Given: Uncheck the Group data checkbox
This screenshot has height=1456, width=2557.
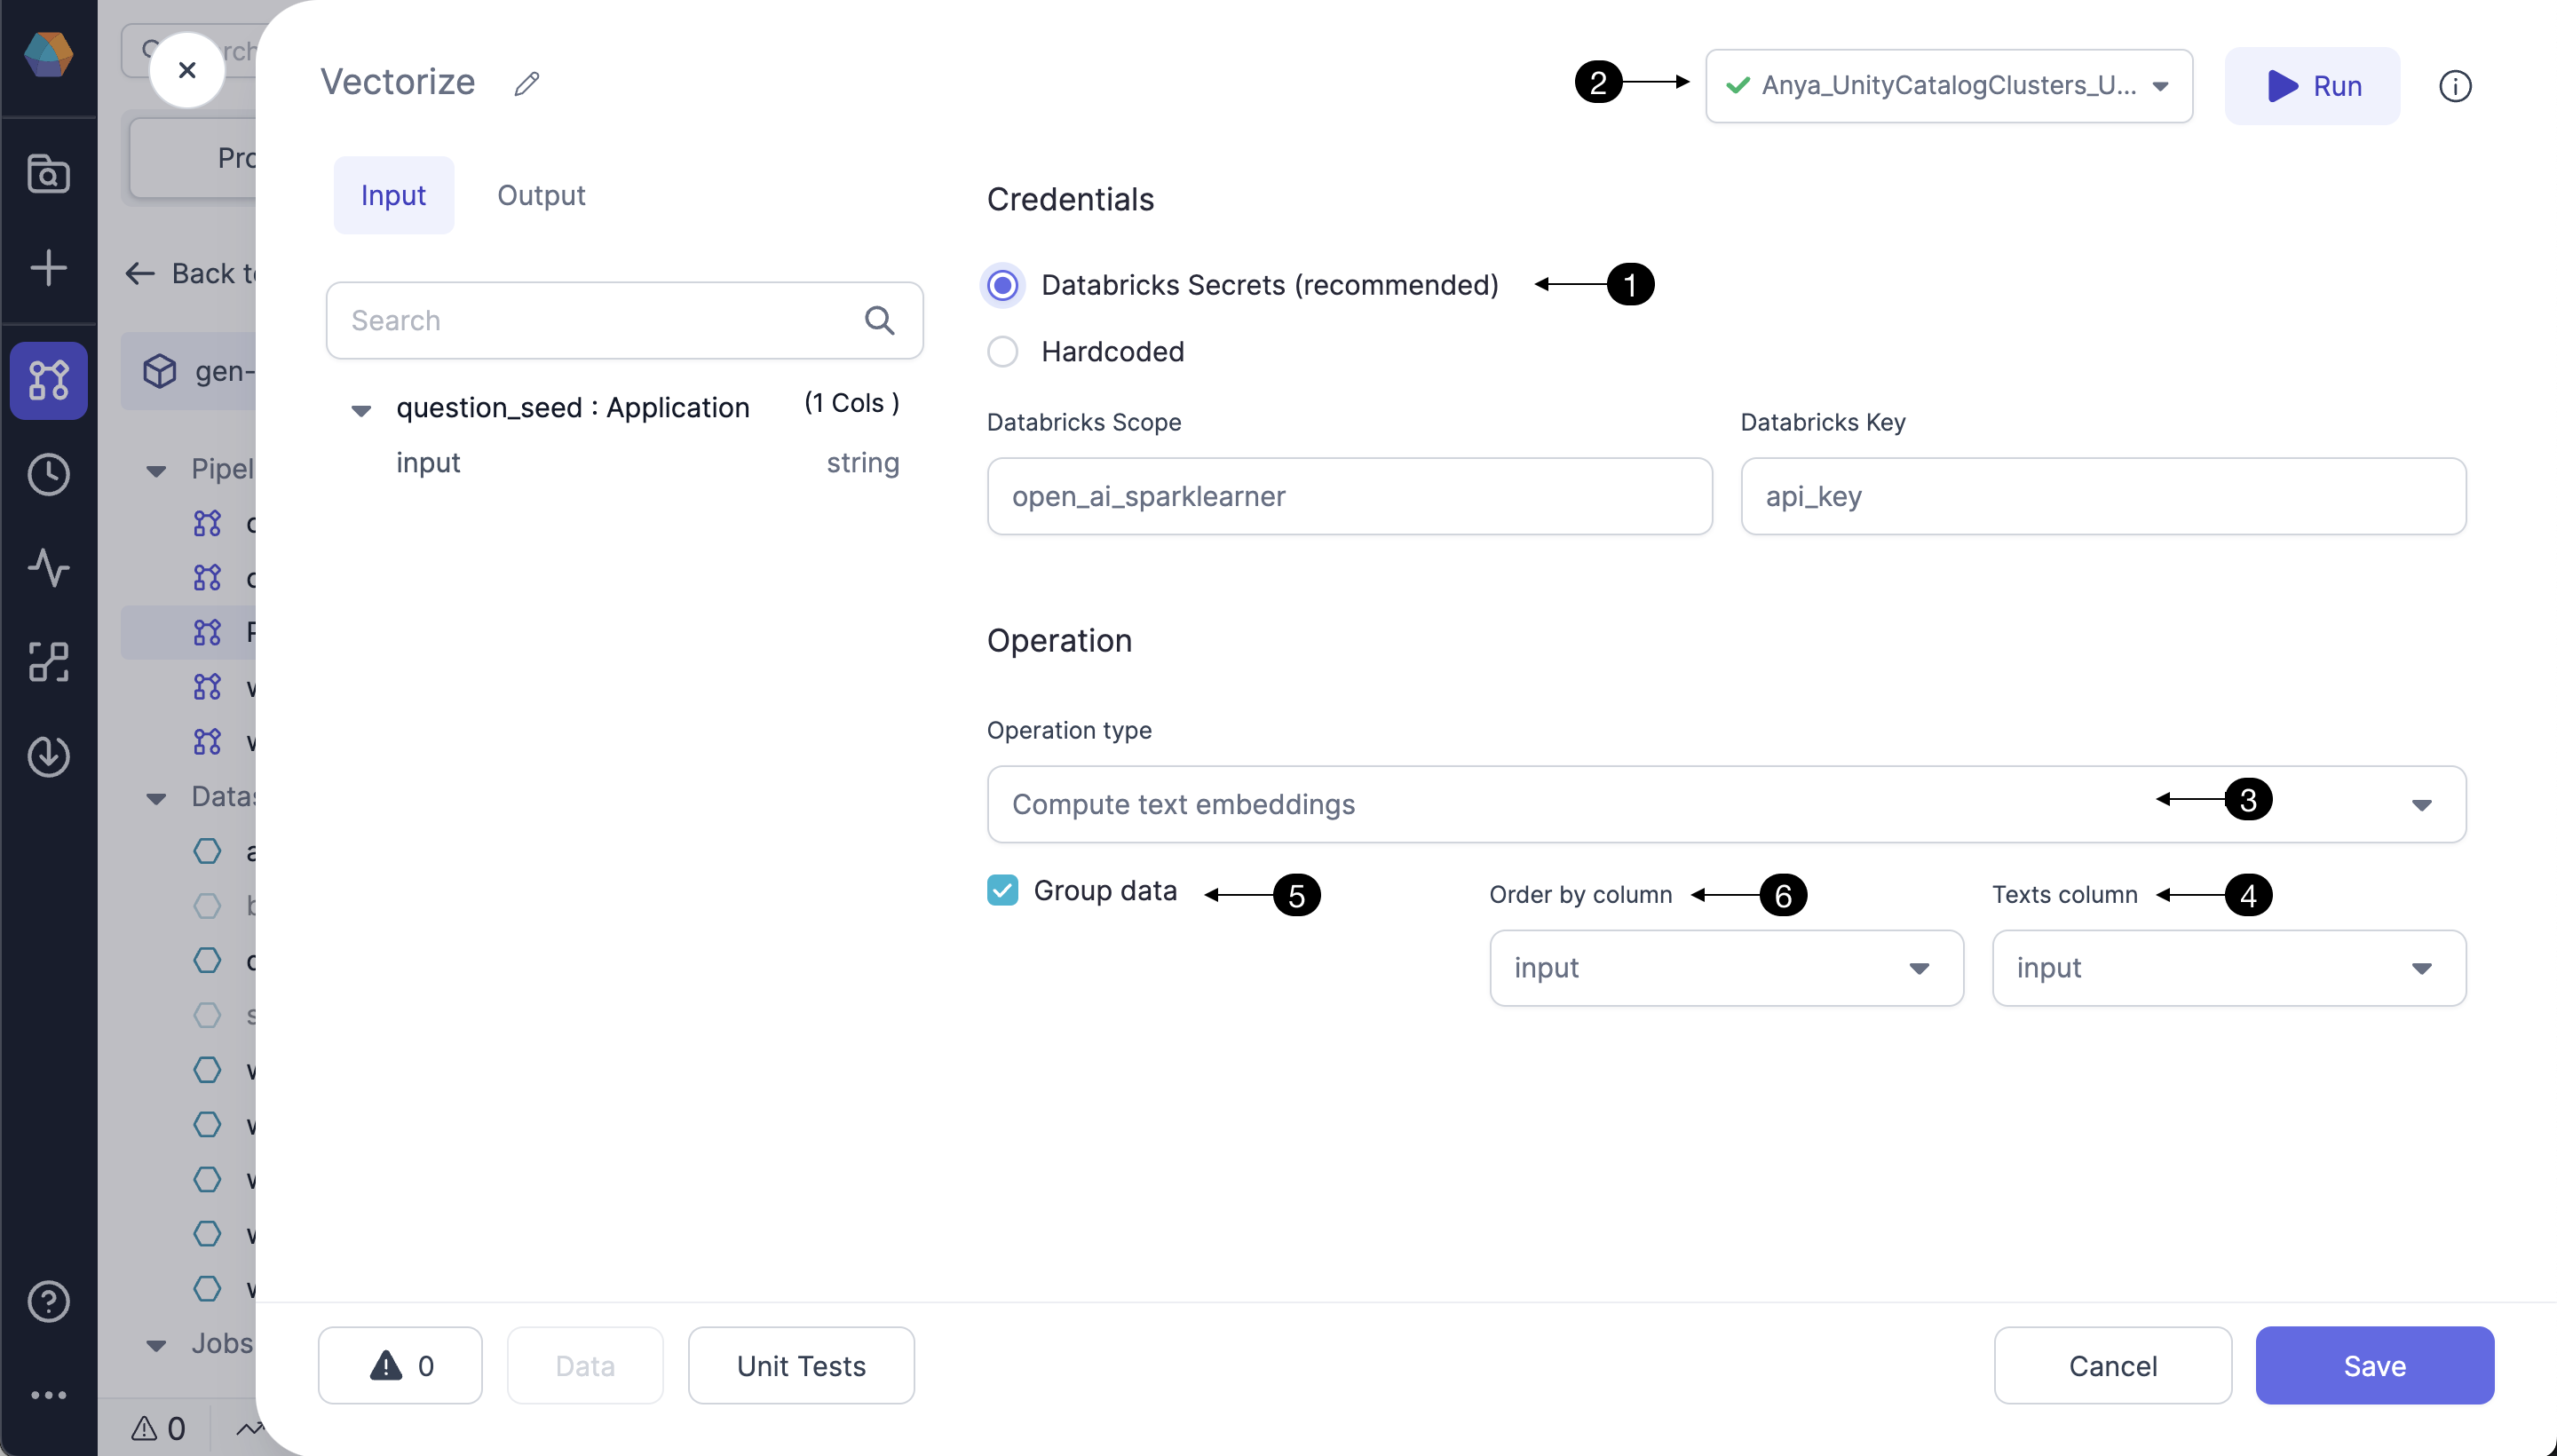Looking at the screenshot, I should pyautogui.click(x=1002, y=890).
